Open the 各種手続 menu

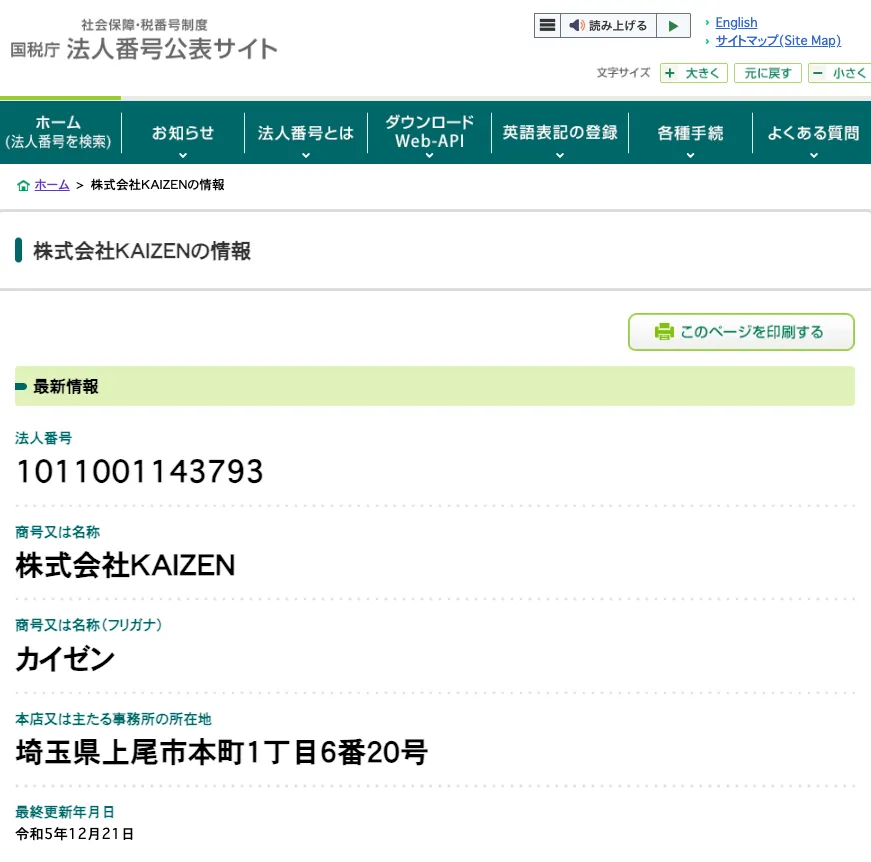coord(690,132)
